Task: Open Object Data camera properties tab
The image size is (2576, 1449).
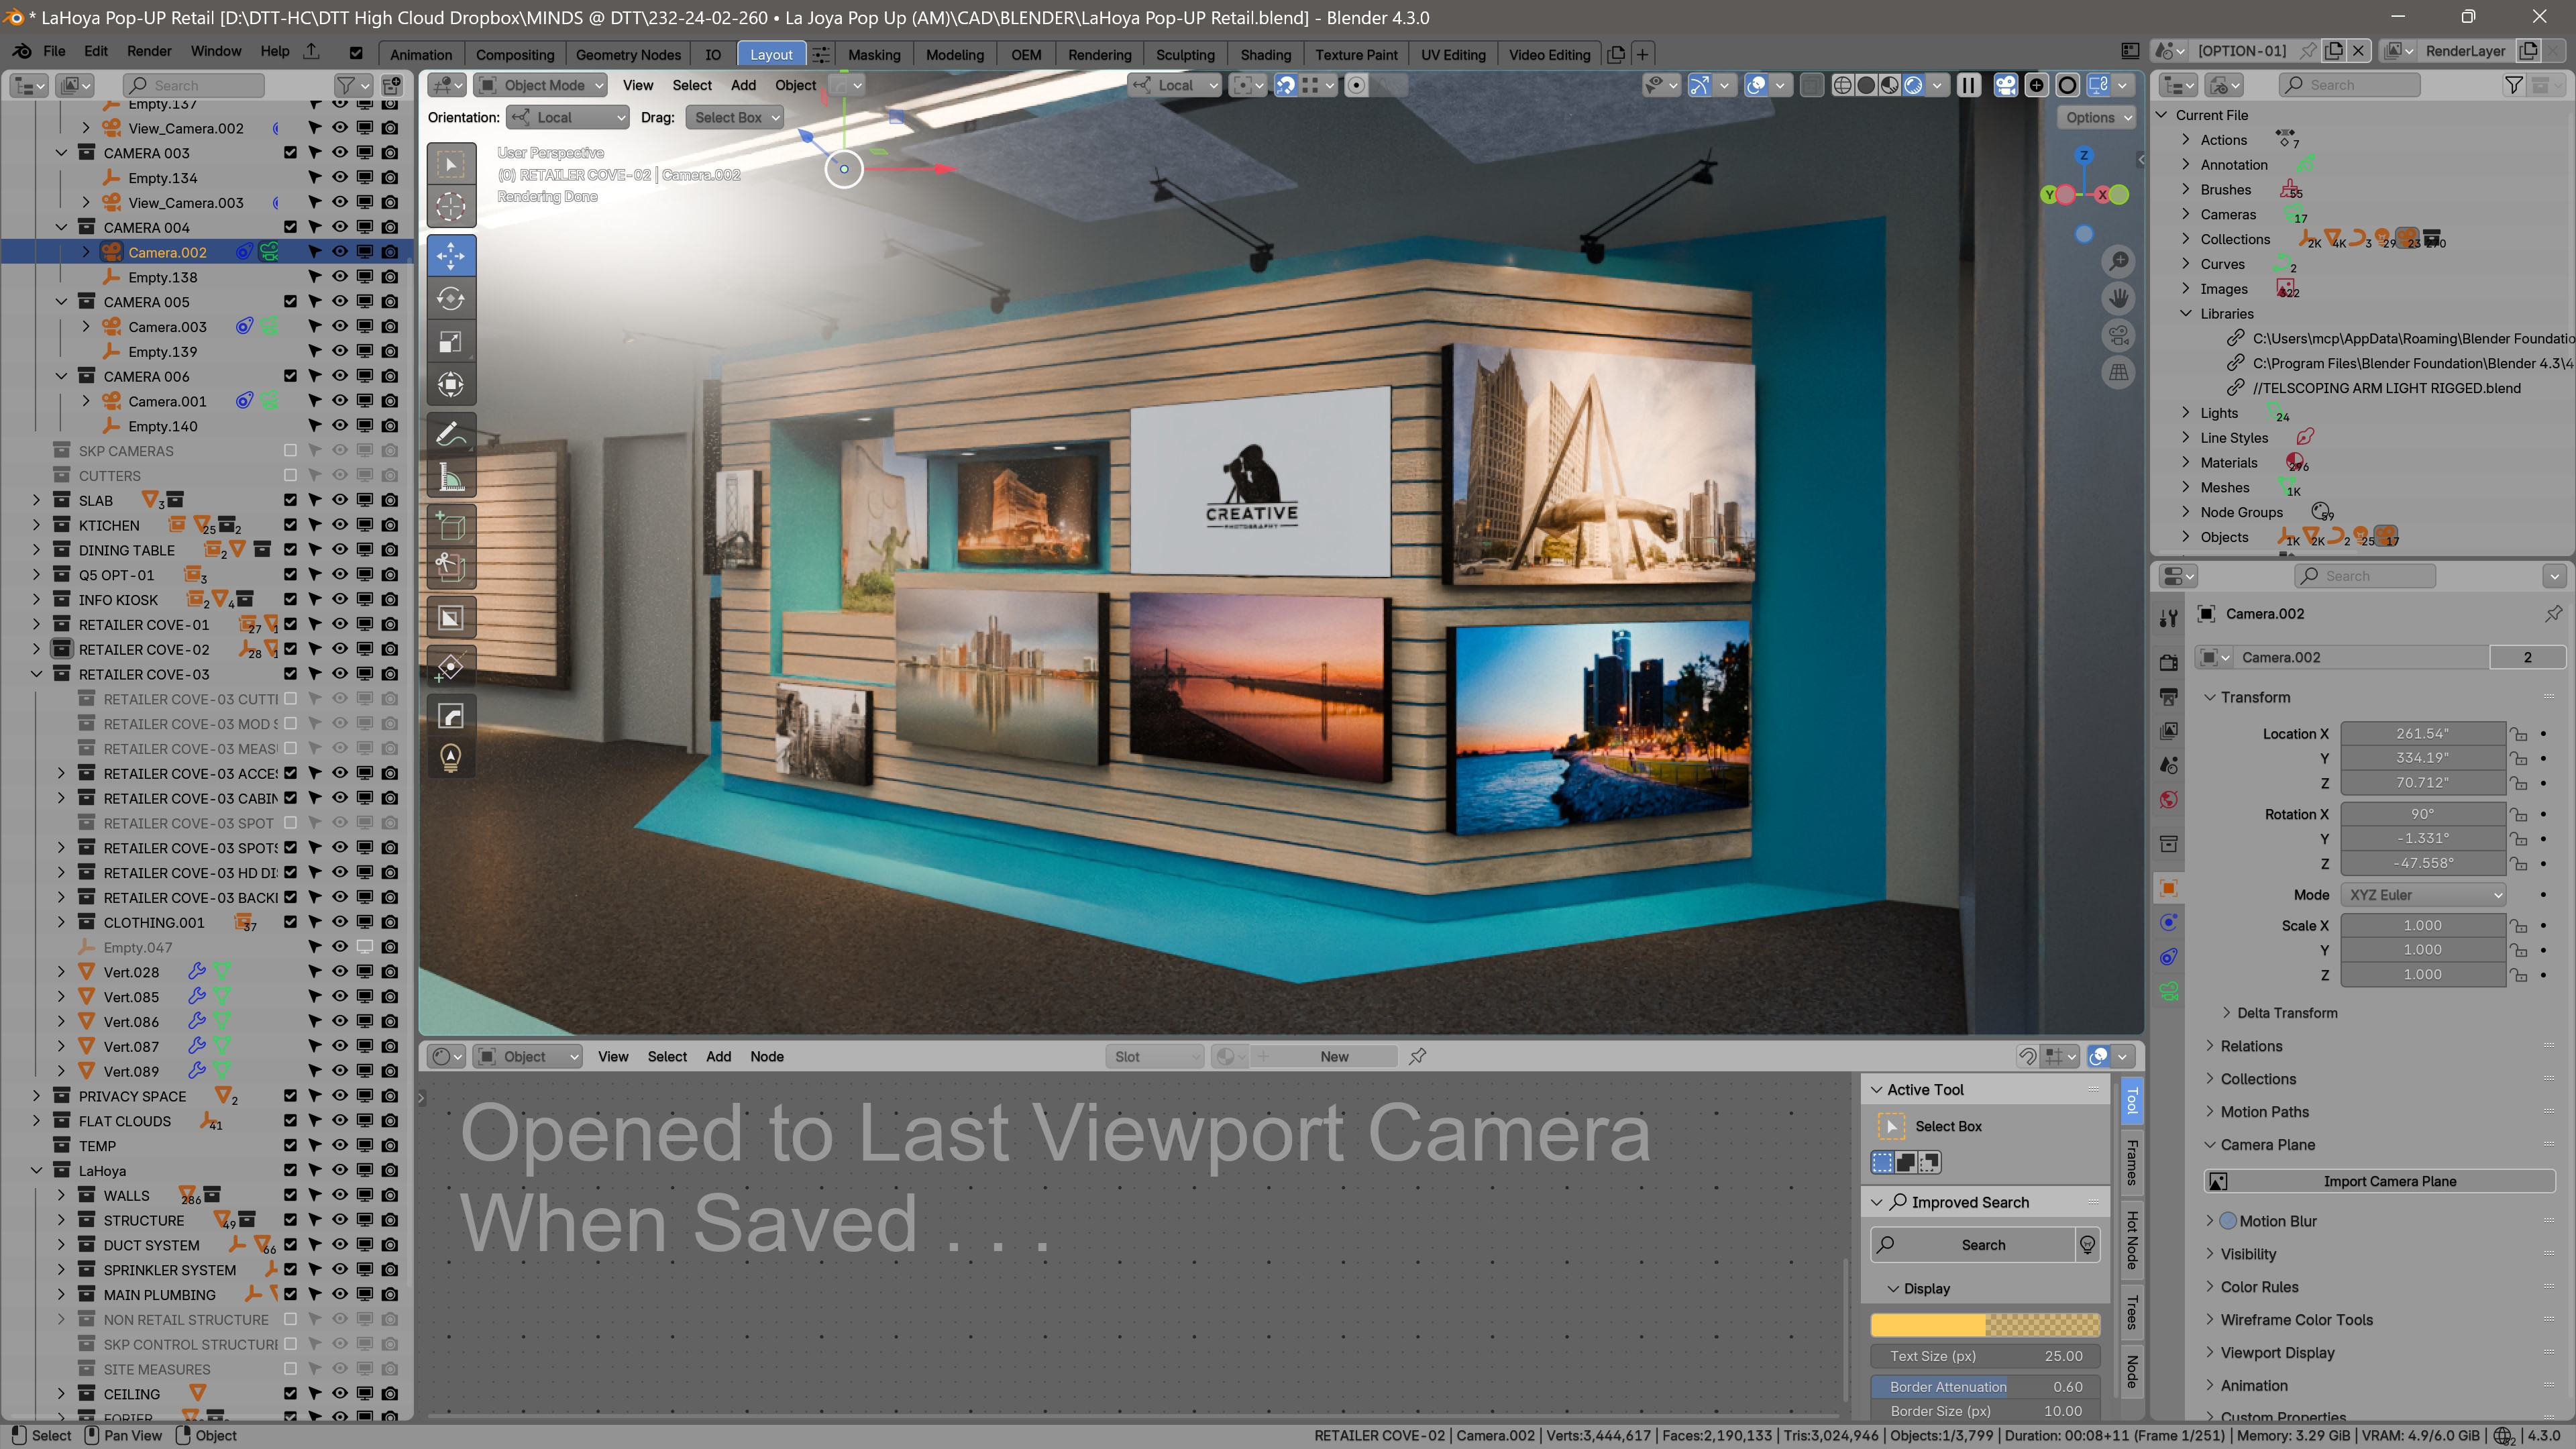Action: click(2168, 991)
